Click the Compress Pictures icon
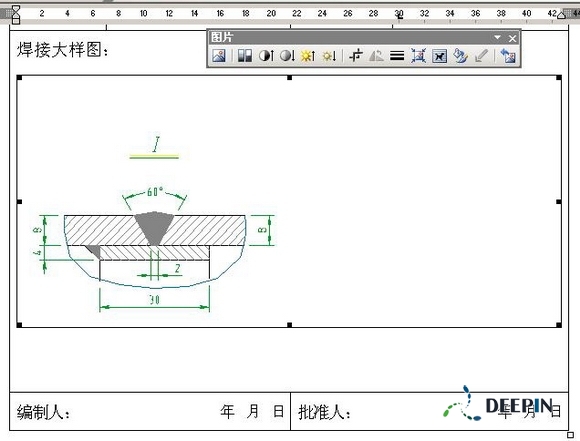The image size is (580, 441). pos(418,56)
